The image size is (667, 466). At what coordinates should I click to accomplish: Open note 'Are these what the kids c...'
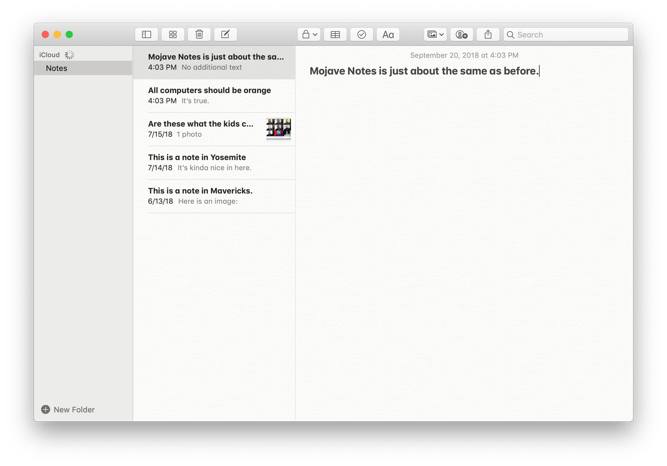point(214,129)
